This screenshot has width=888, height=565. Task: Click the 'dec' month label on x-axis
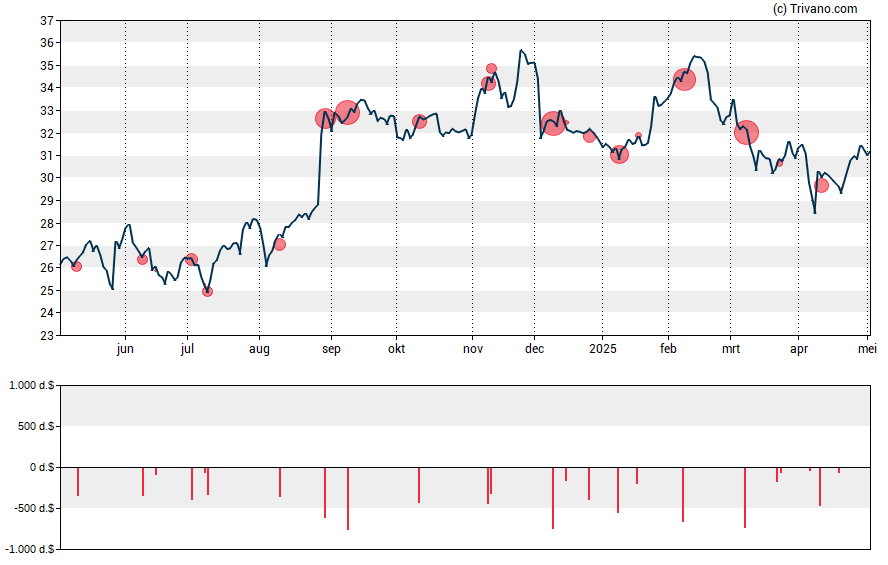click(x=535, y=348)
